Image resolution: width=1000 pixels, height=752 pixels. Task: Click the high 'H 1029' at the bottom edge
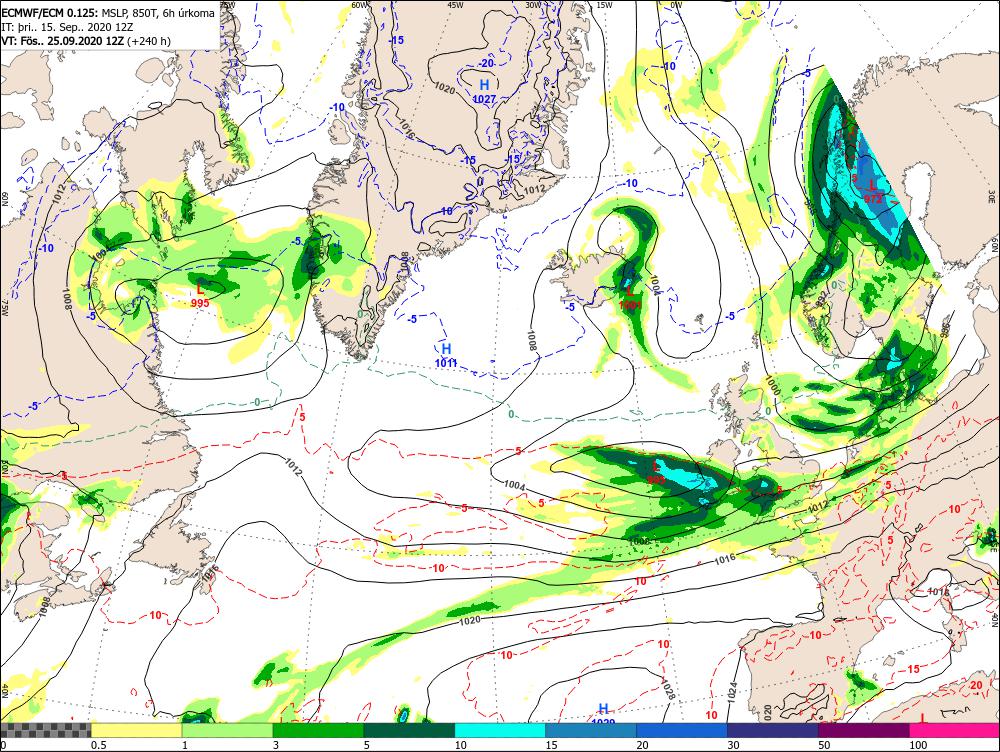click(603, 714)
